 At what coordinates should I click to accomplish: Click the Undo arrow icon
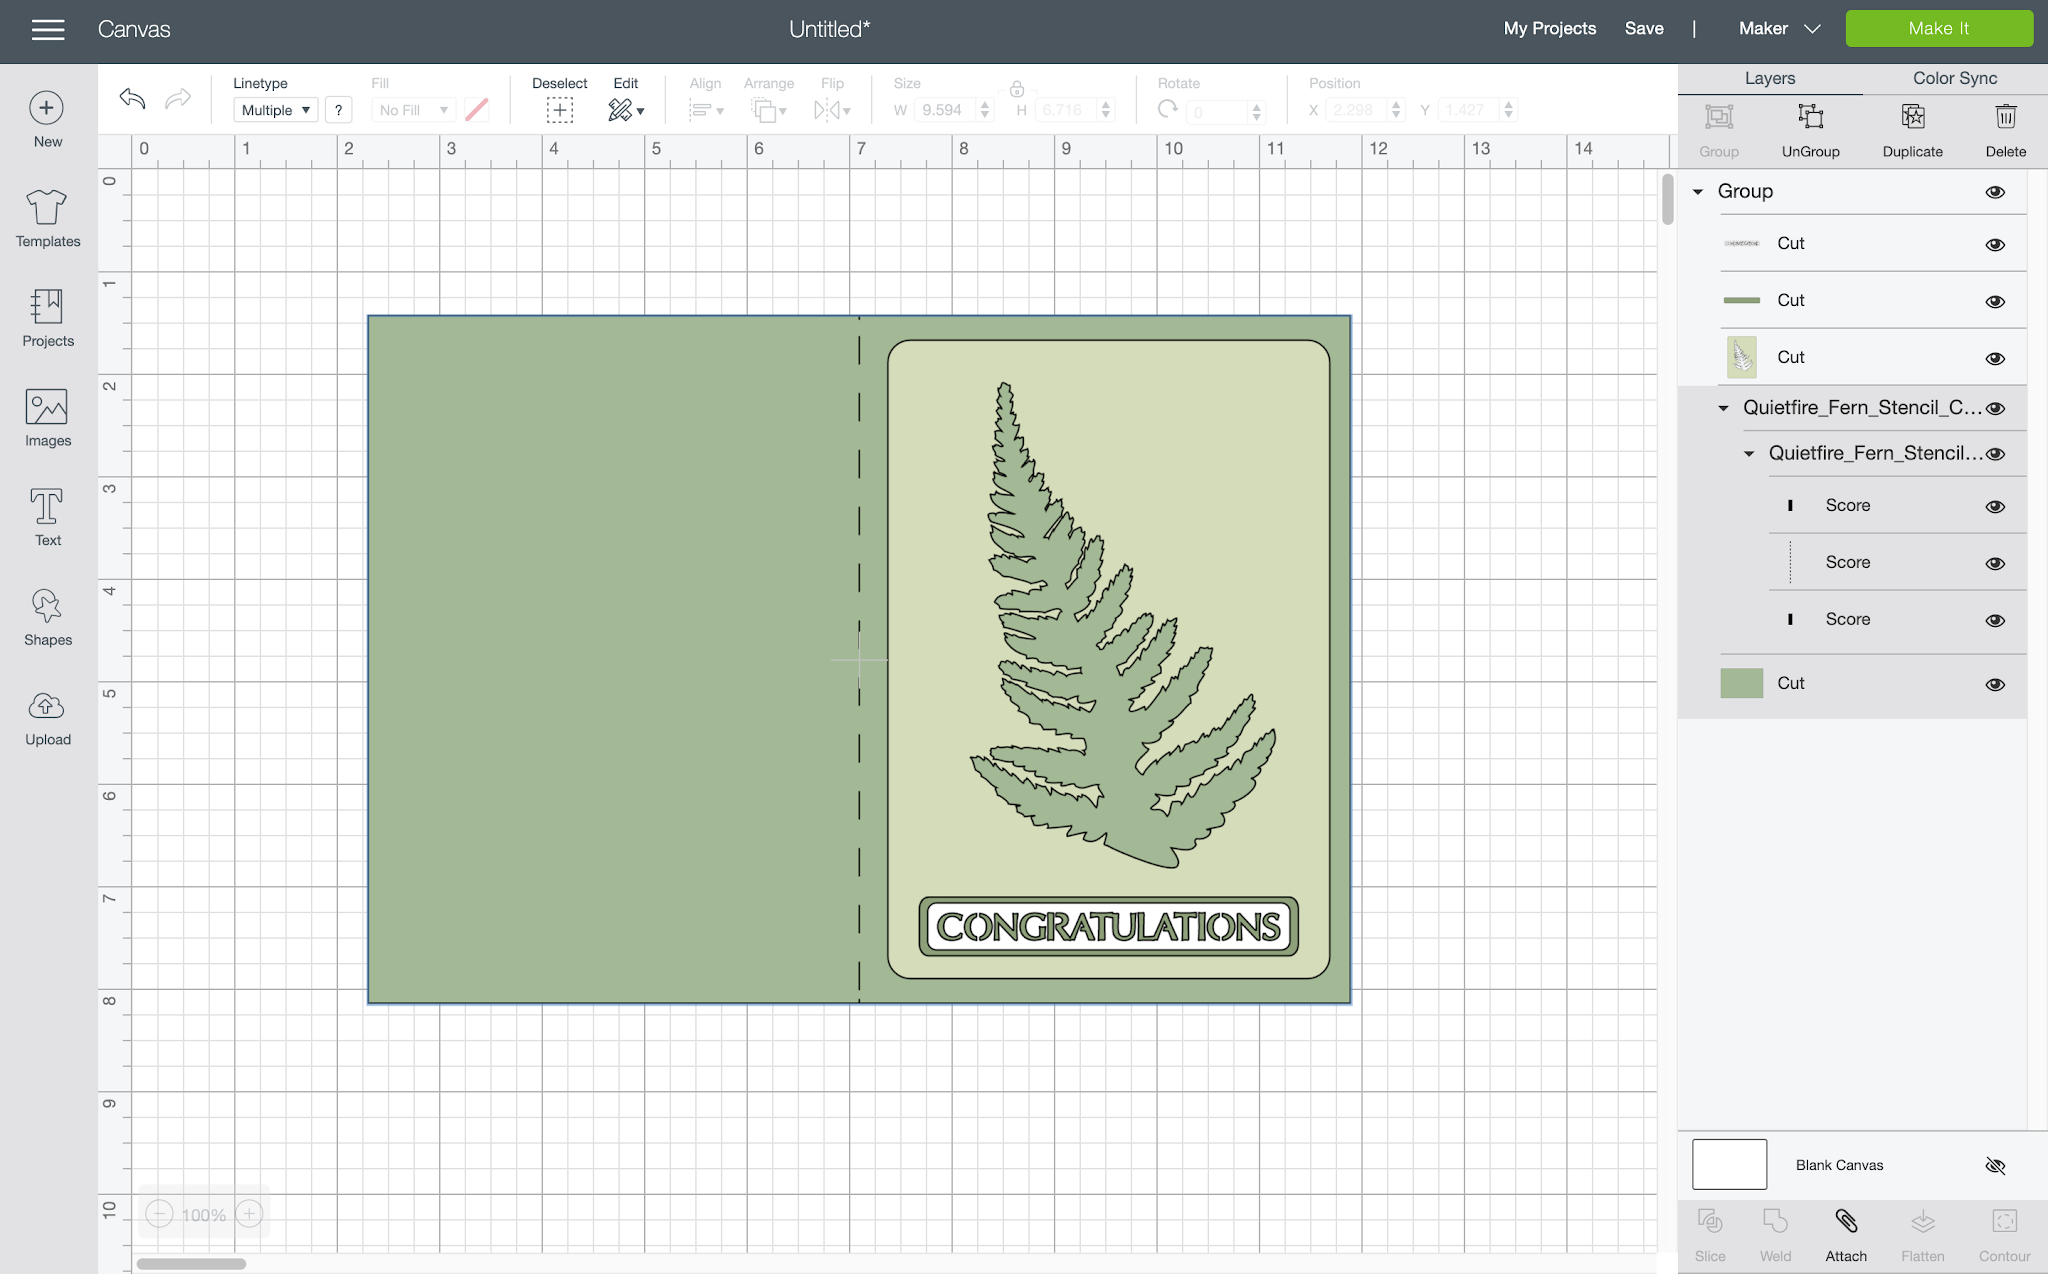[x=132, y=98]
